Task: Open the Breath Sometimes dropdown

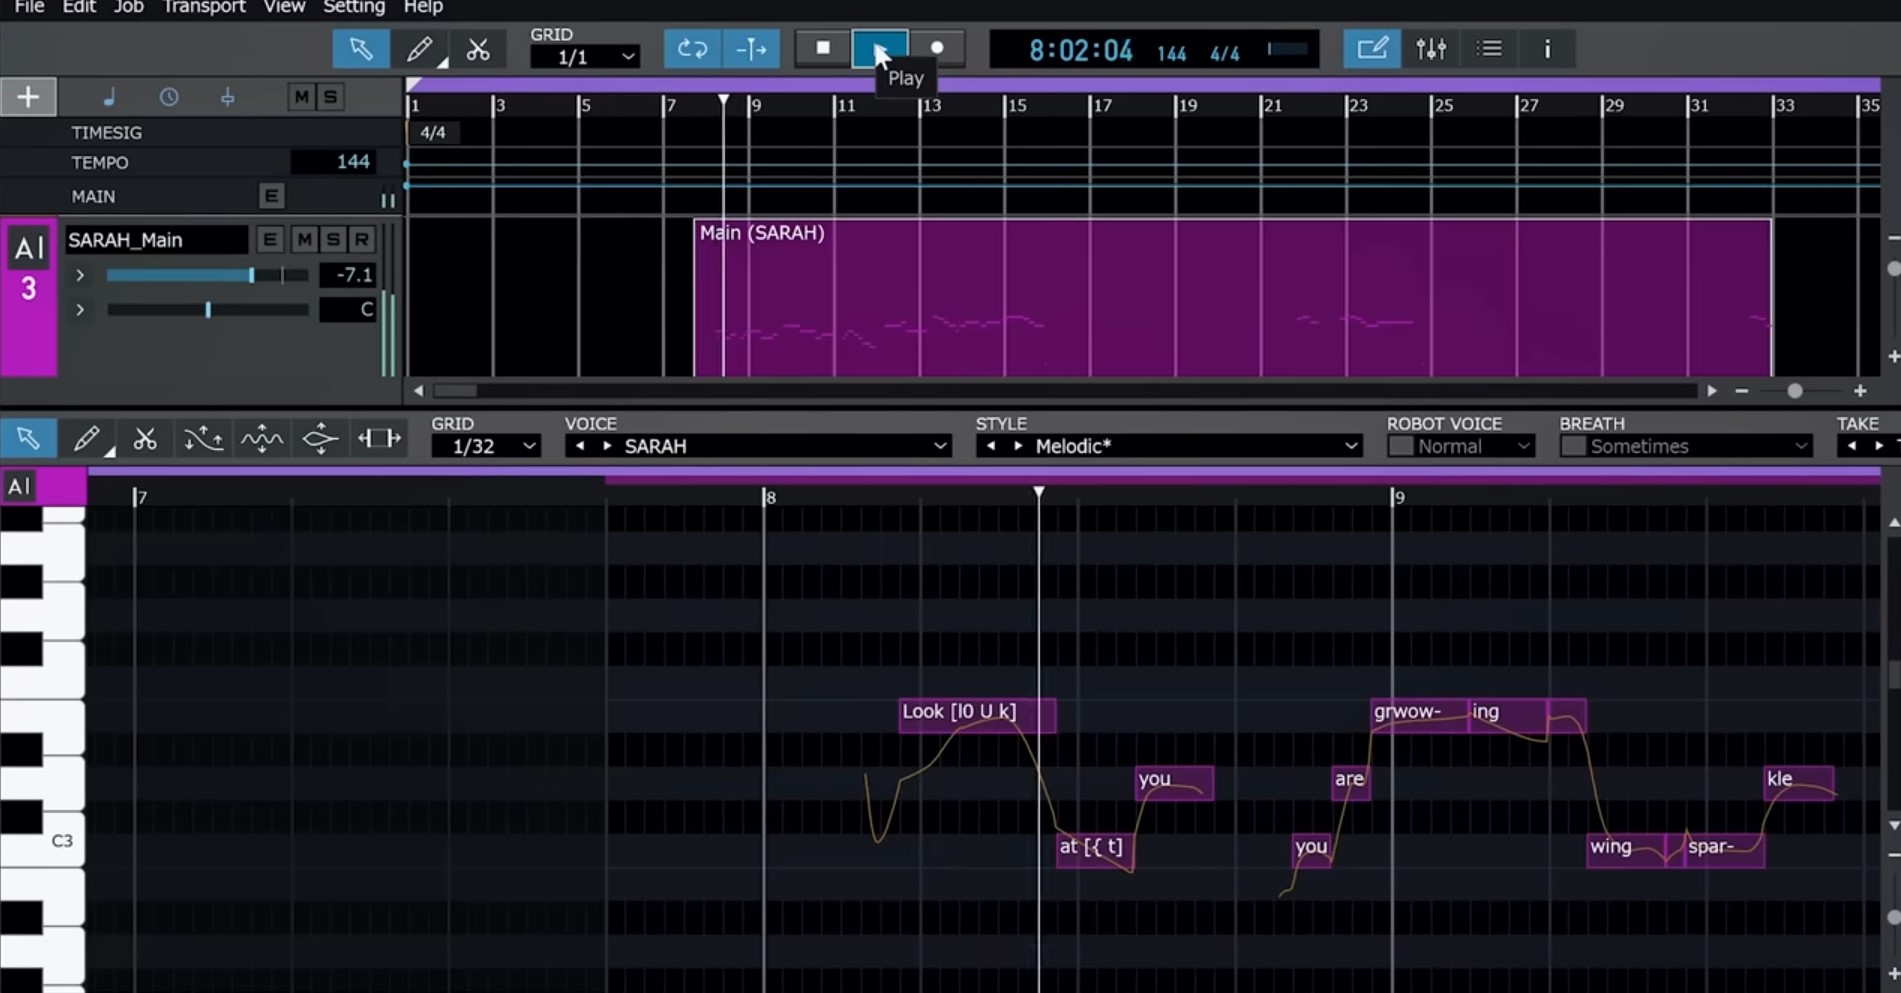Action: pos(1699,446)
